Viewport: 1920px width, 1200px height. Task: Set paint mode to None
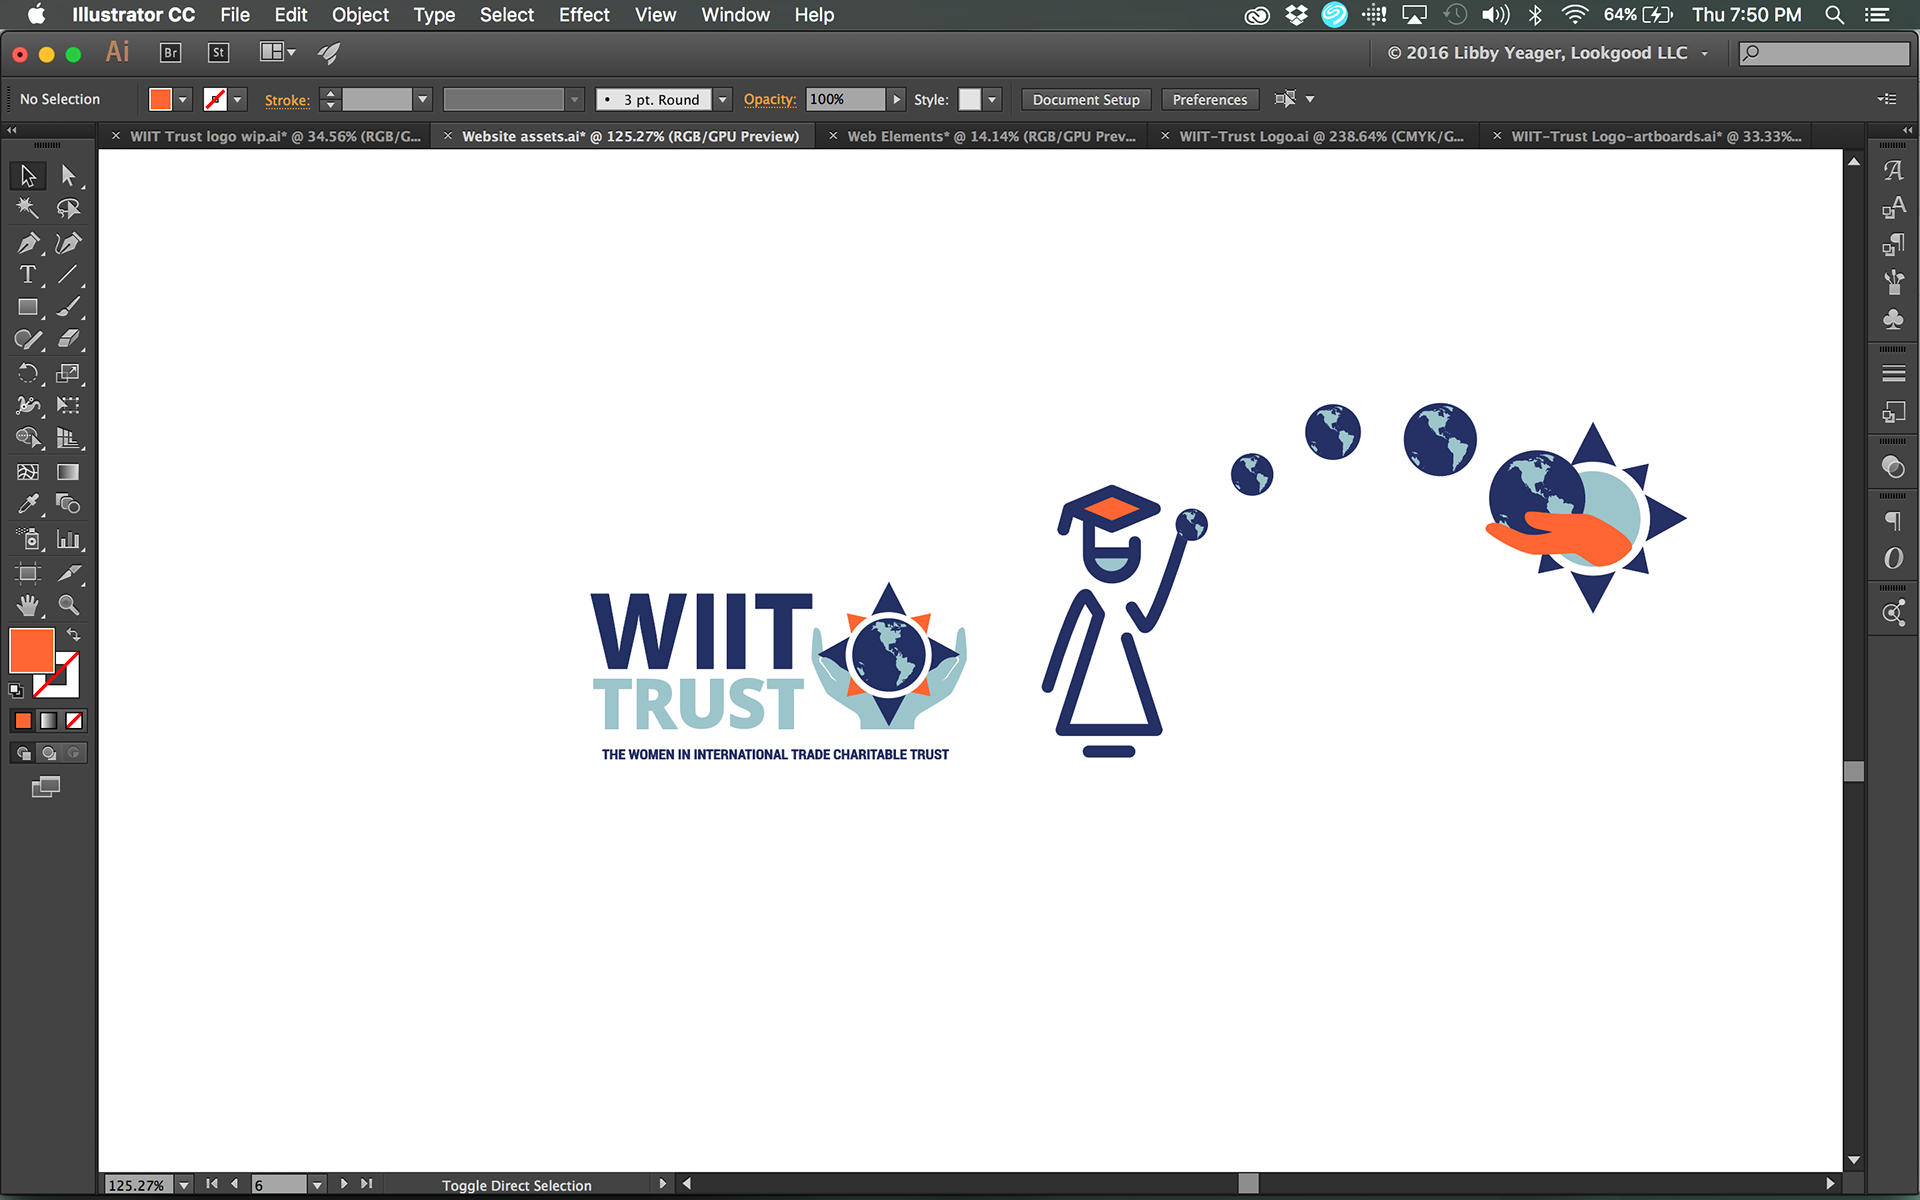pyautogui.click(x=74, y=721)
